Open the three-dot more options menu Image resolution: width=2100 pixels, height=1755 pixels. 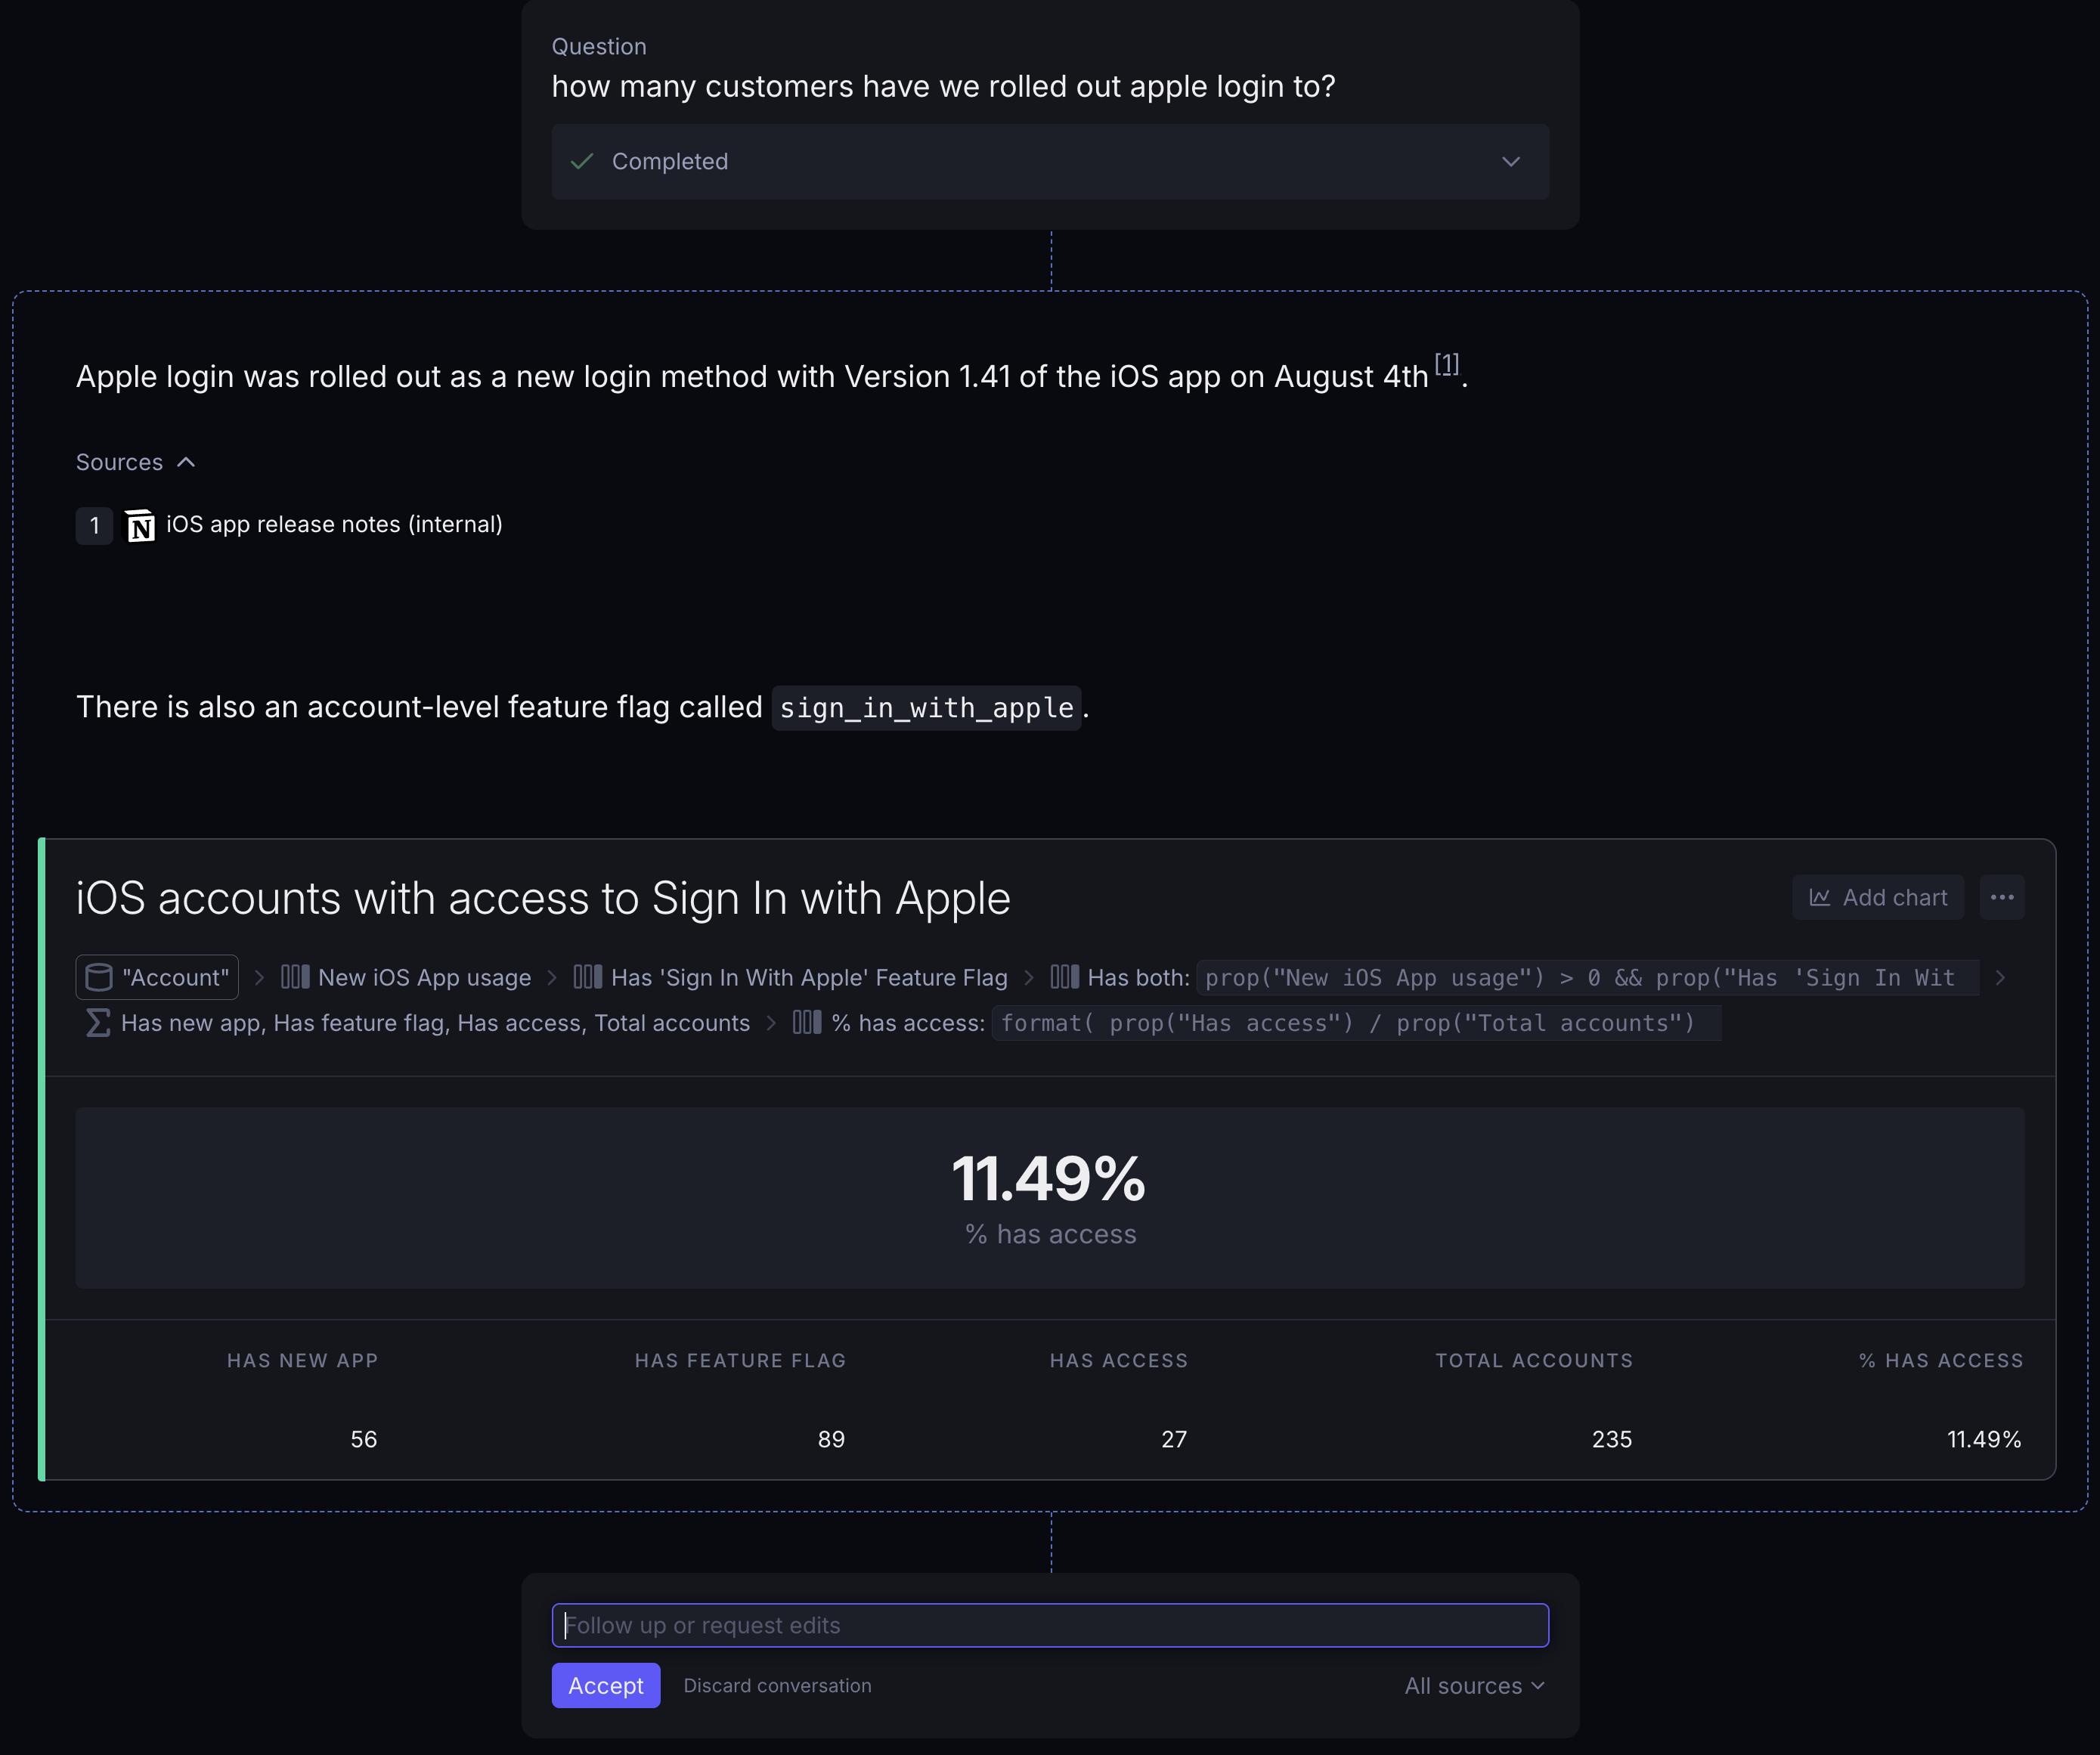pyautogui.click(x=2002, y=897)
